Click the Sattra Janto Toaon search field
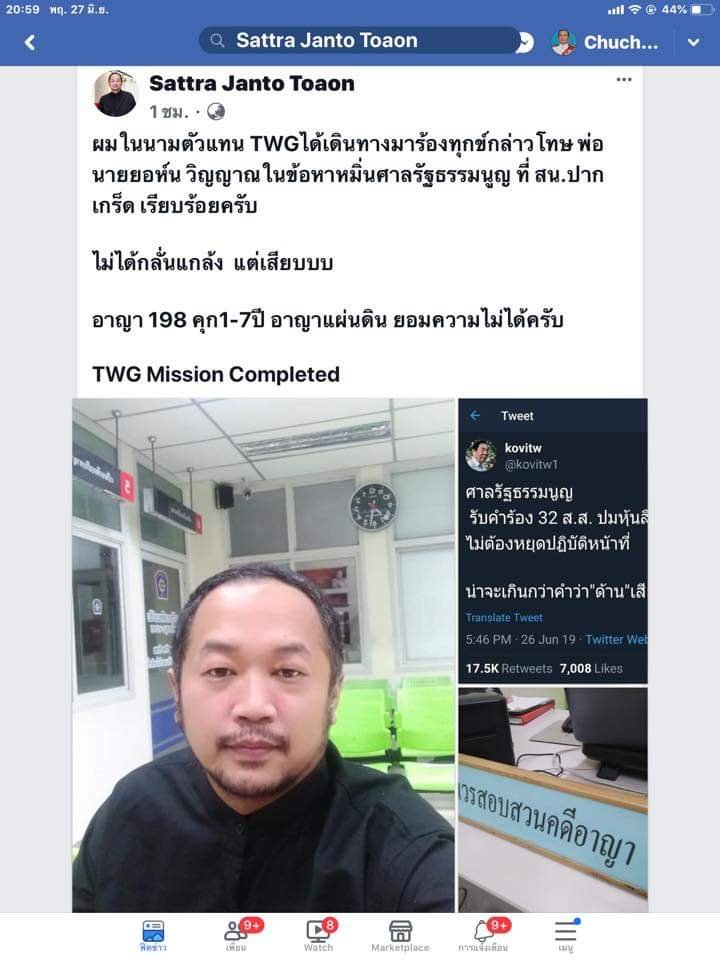 coord(359,41)
